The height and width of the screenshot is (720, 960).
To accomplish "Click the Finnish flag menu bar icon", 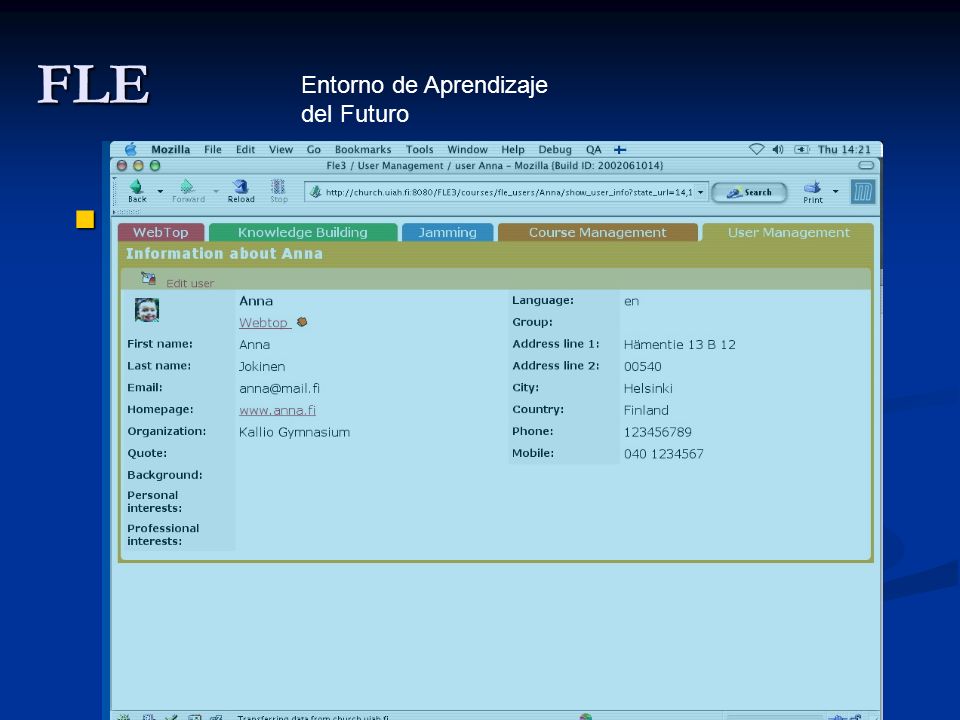I will tap(620, 149).
